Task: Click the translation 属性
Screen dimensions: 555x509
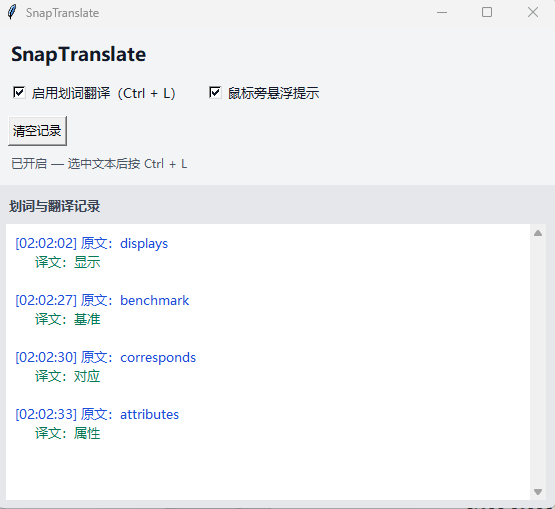Action: (87, 433)
